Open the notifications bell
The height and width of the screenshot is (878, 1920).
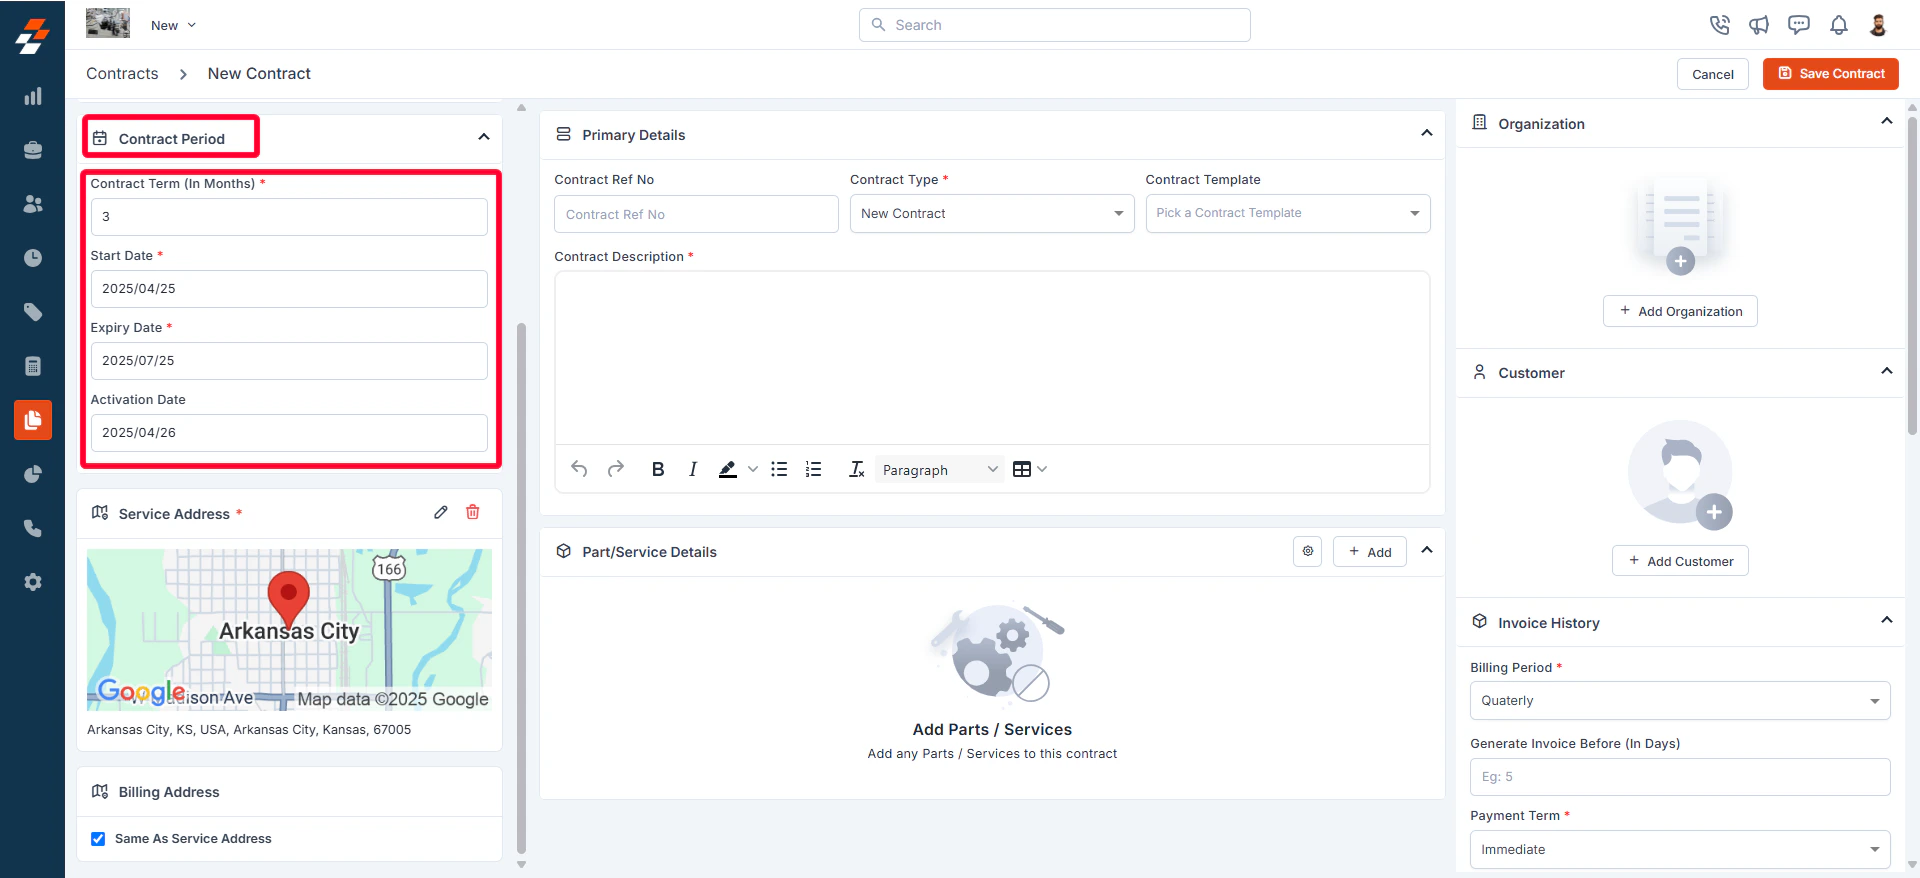1839,25
